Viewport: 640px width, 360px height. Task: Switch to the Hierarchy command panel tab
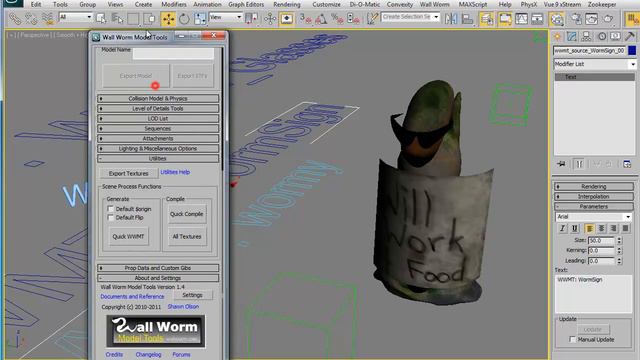(587, 37)
